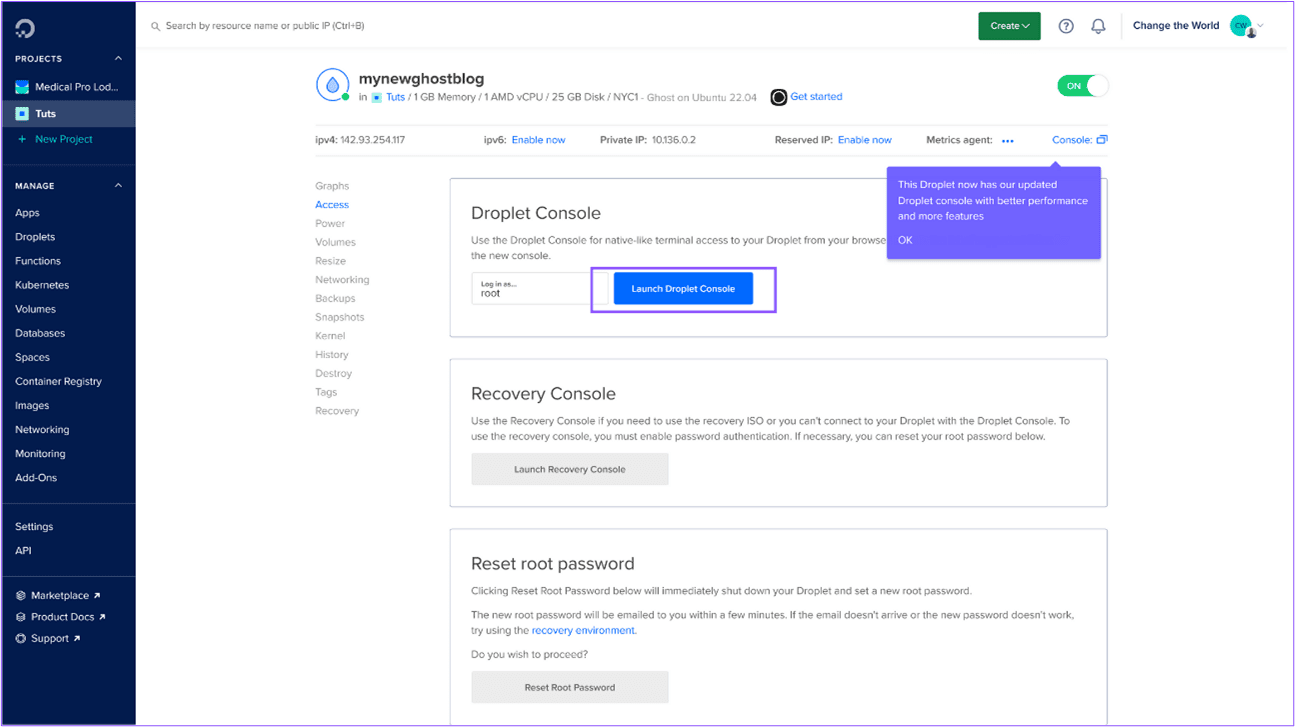Open Settings in the sidebar
1295x727 pixels.
click(x=34, y=526)
